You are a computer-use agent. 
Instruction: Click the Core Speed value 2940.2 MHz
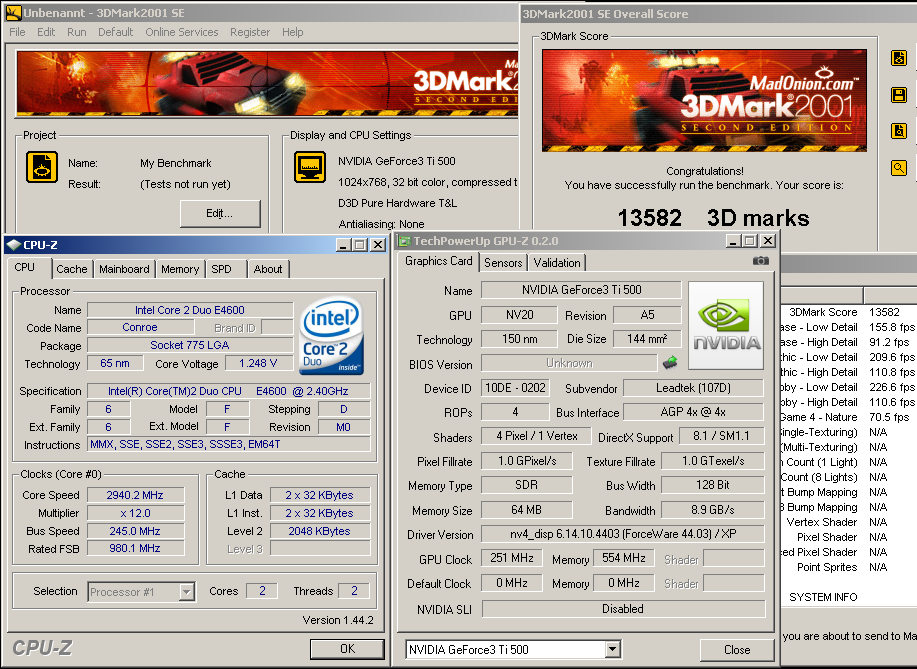pyautogui.click(x=136, y=495)
